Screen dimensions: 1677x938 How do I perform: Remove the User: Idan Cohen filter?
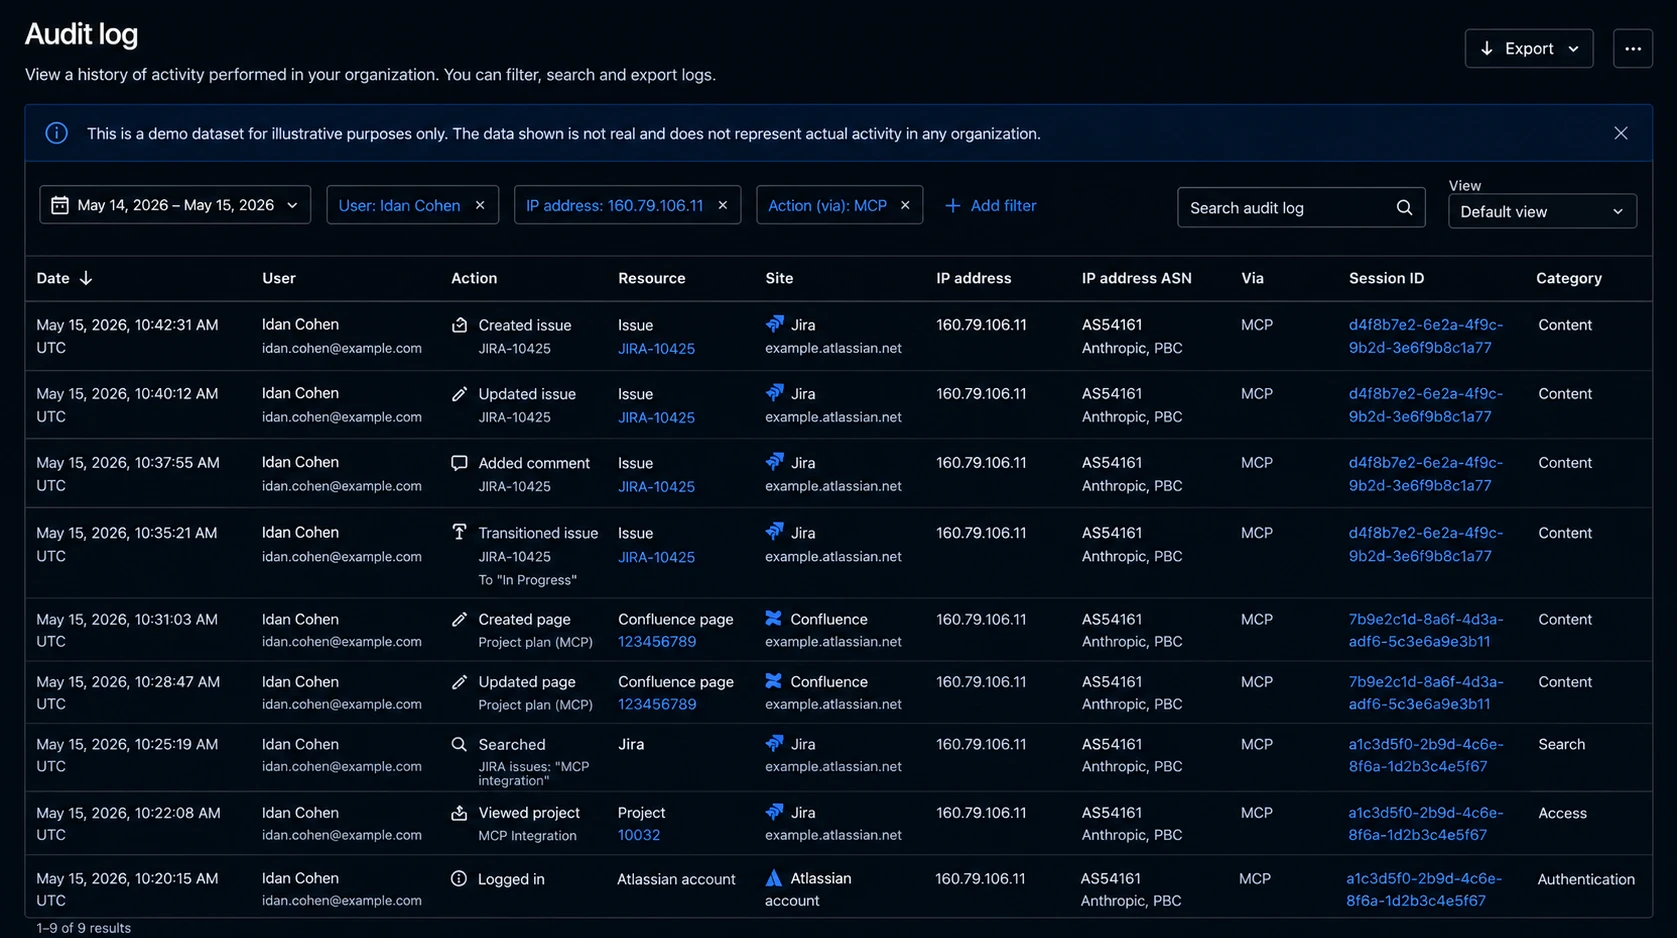click(x=480, y=205)
